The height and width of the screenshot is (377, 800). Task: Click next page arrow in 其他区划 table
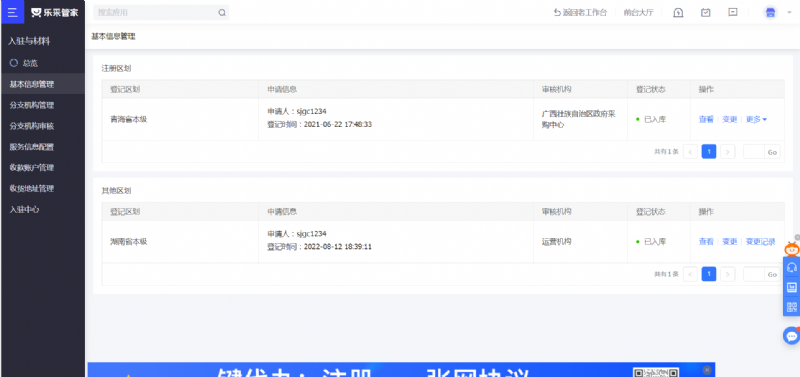(x=727, y=274)
